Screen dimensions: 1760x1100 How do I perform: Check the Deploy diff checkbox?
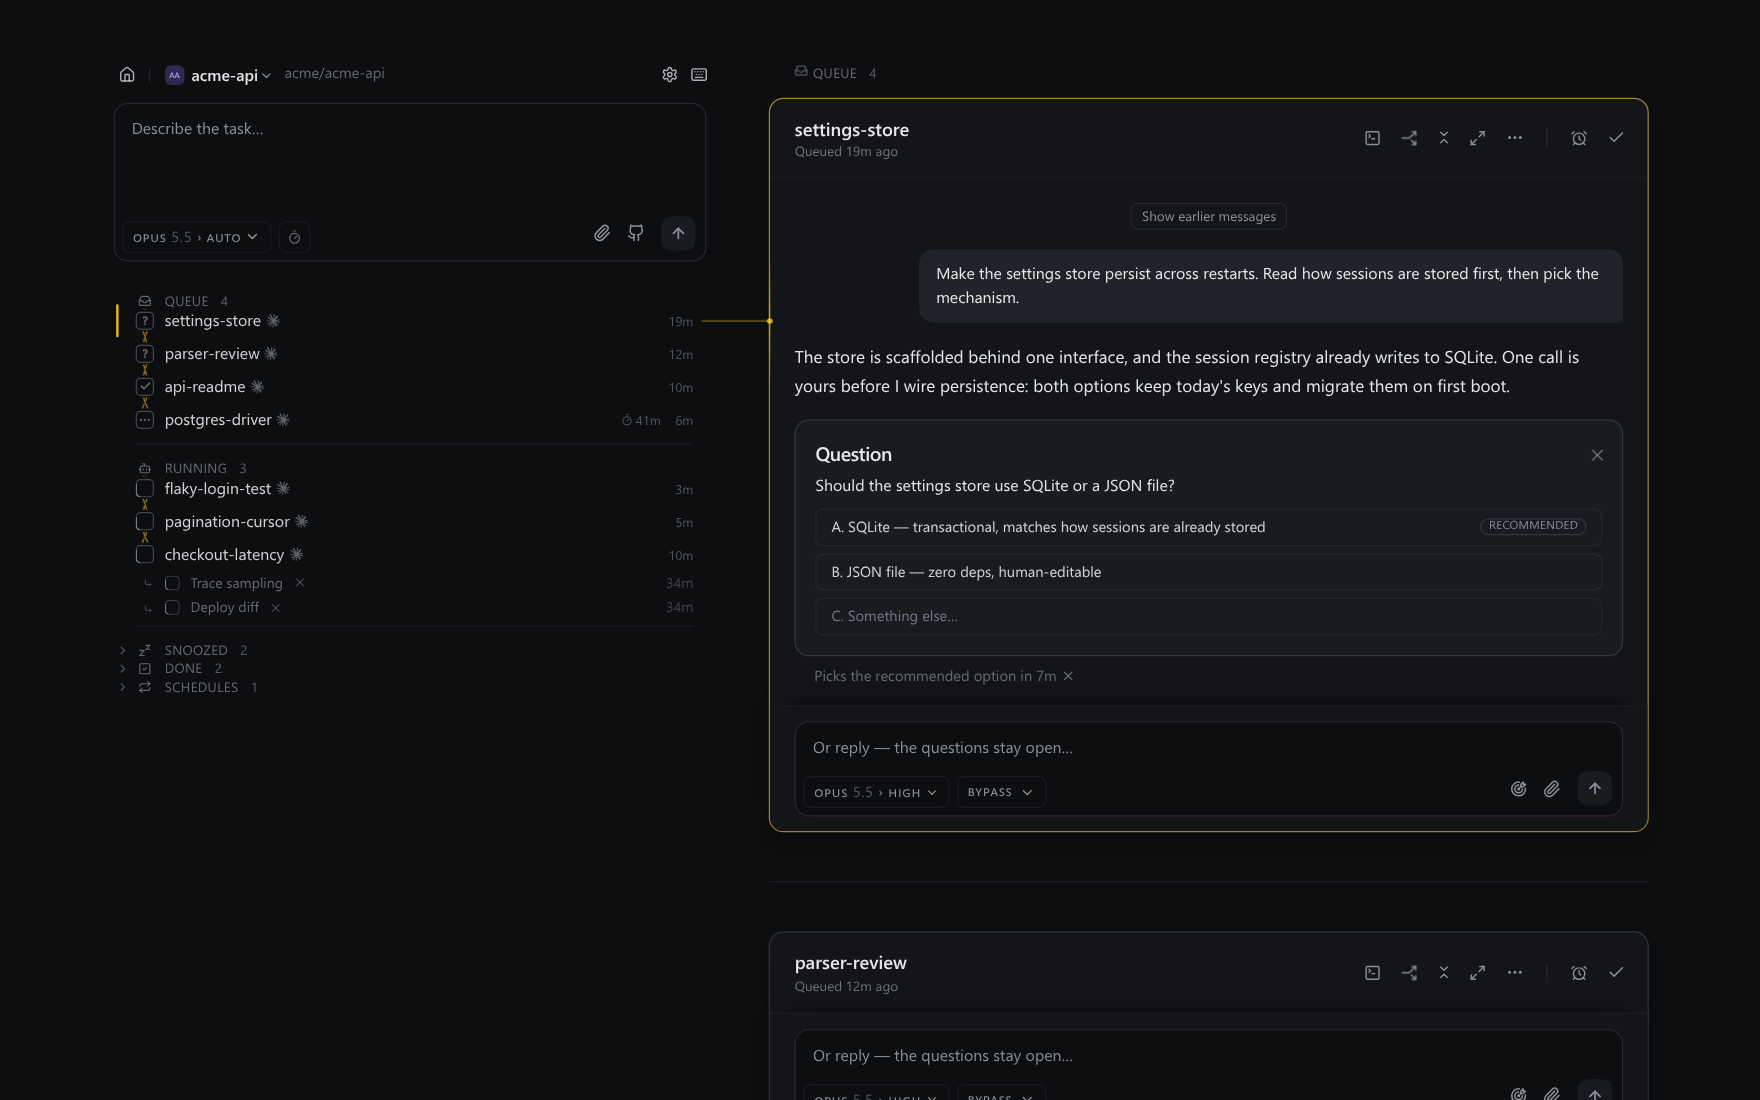coord(172,607)
